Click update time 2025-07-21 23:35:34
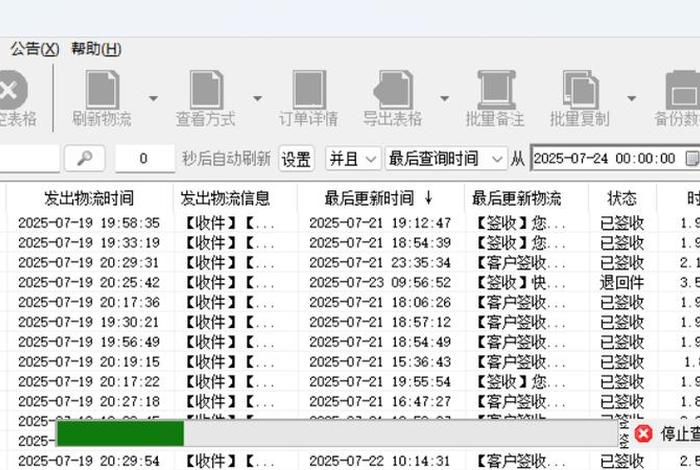 click(380, 262)
